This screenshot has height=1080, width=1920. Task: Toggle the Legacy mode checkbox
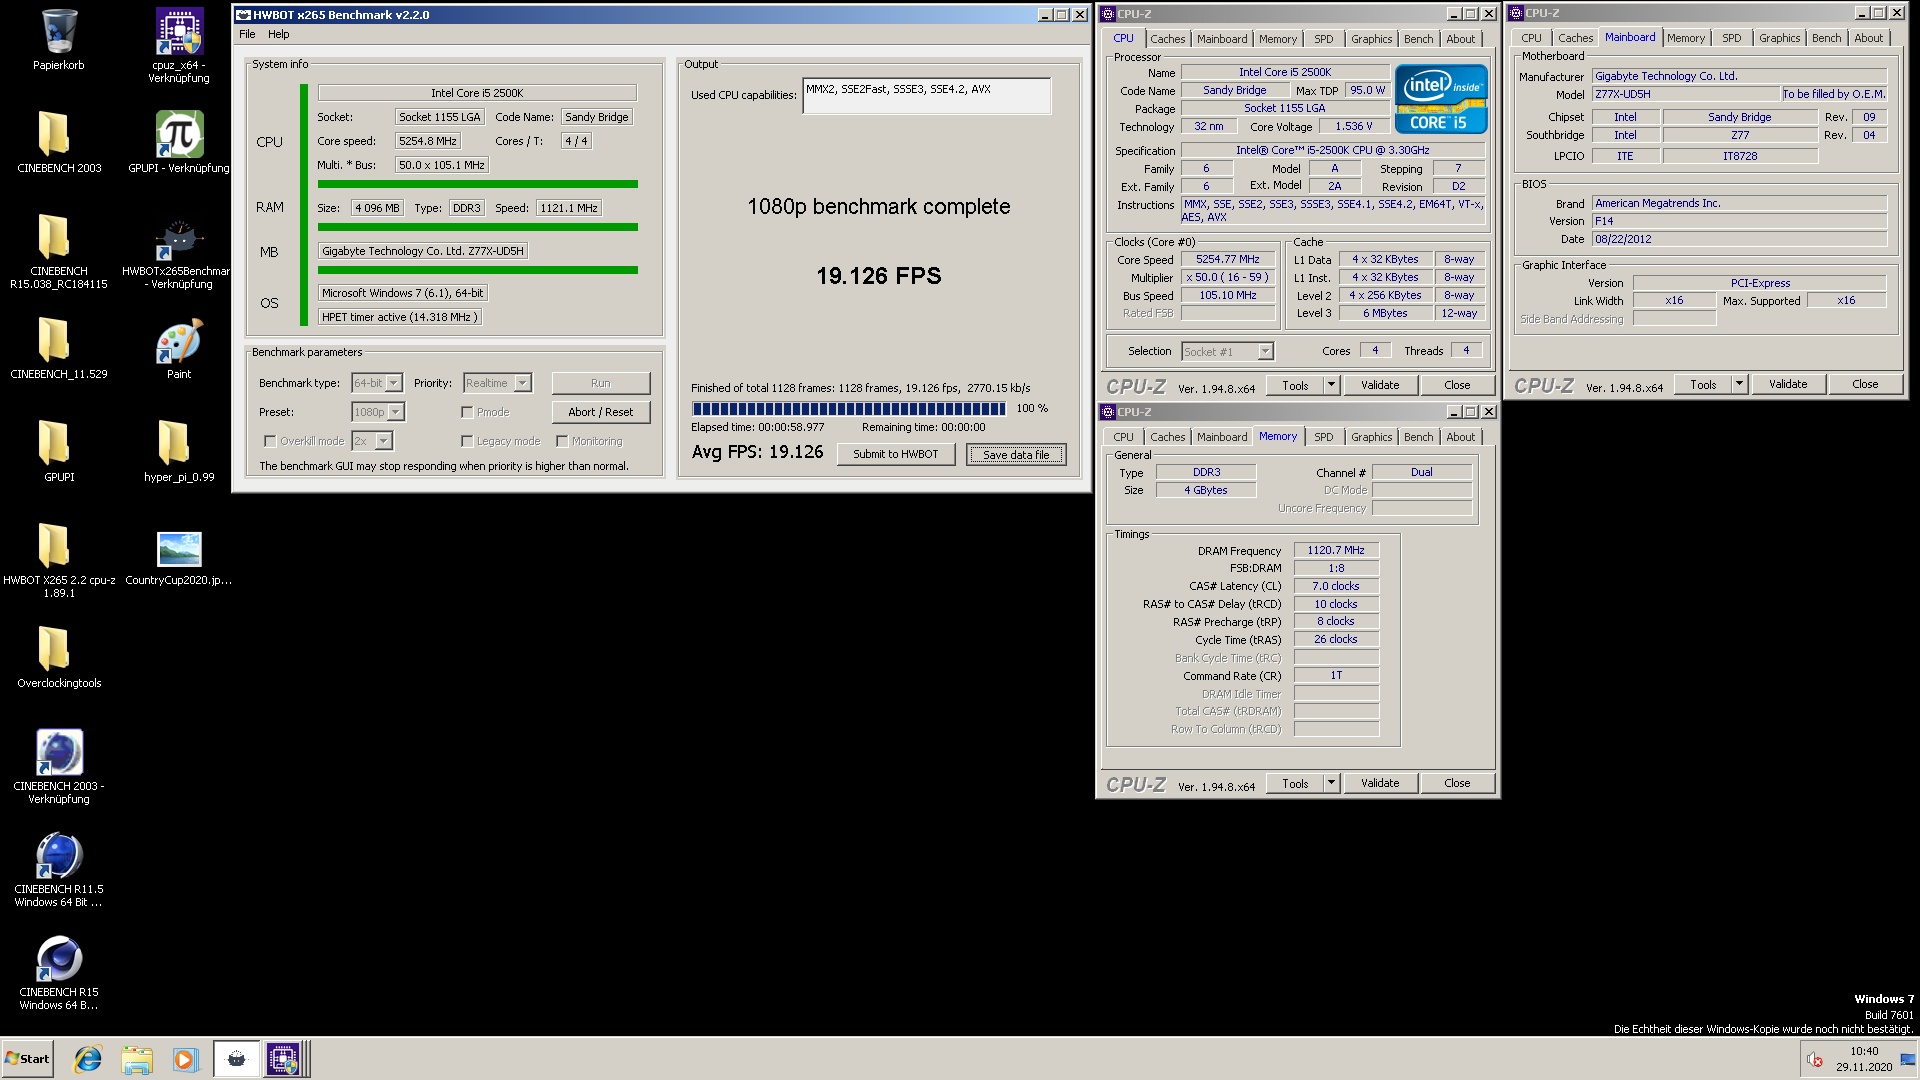click(467, 441)
